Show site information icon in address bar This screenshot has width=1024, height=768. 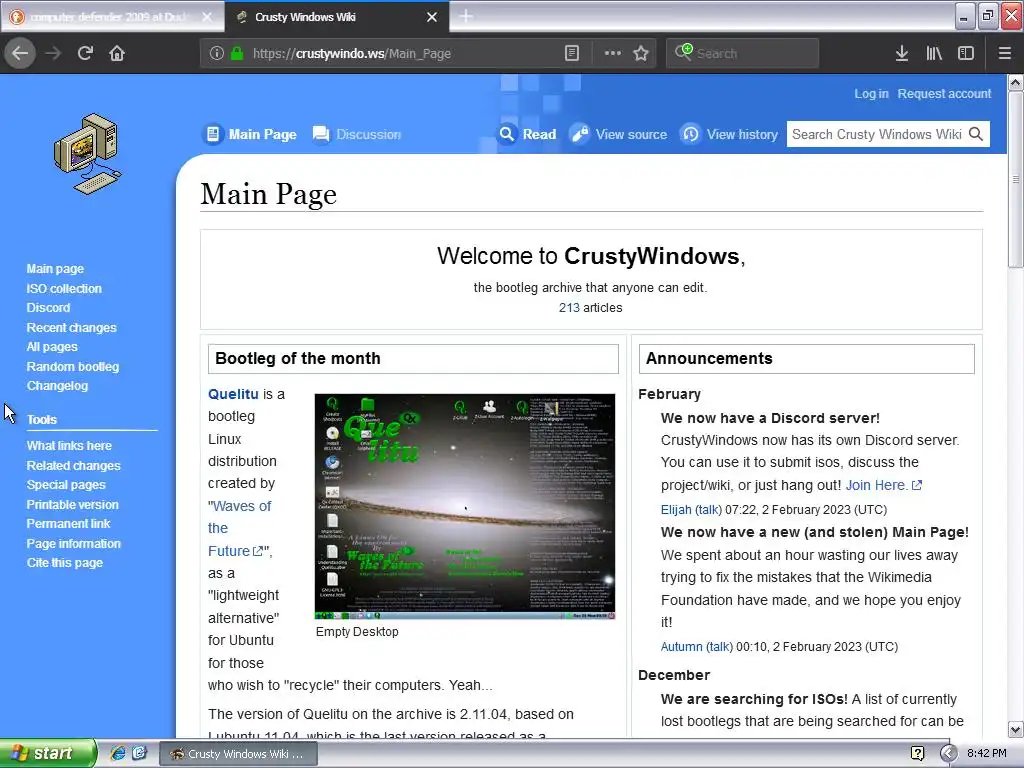(x=217, y=54)
